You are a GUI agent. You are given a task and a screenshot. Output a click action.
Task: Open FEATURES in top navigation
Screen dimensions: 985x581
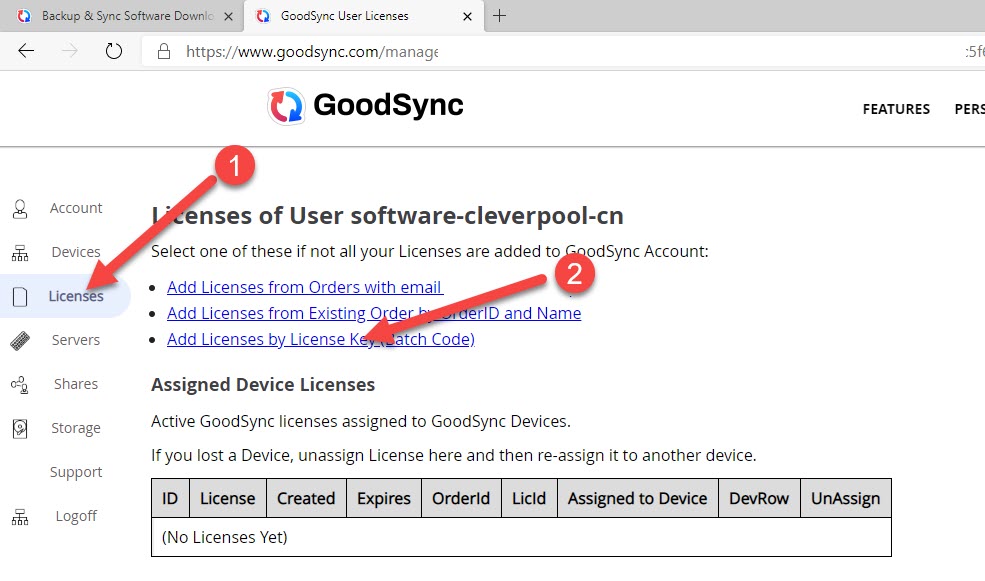[x=896, y=109]
